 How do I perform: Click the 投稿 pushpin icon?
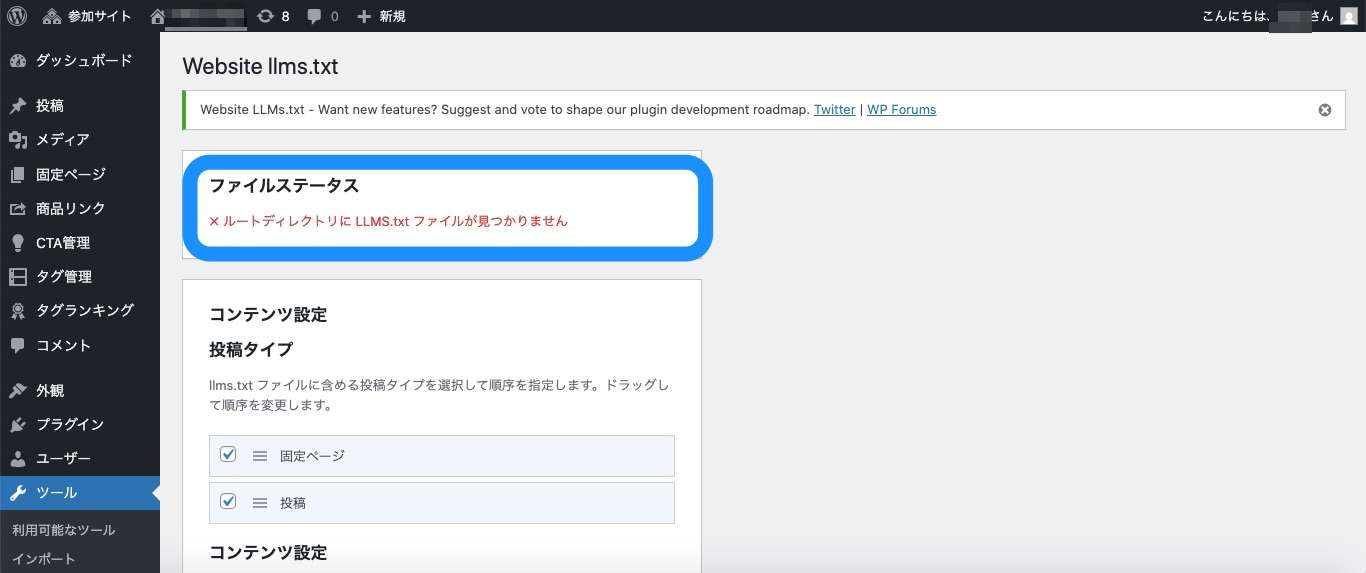click(x=18, y=106)
